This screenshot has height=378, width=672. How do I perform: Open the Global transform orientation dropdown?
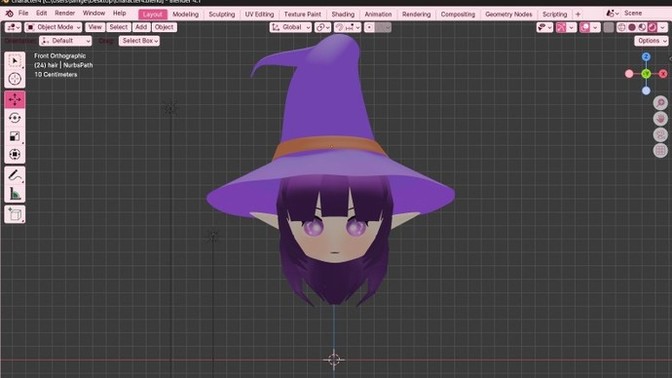[x=290, y=27]
